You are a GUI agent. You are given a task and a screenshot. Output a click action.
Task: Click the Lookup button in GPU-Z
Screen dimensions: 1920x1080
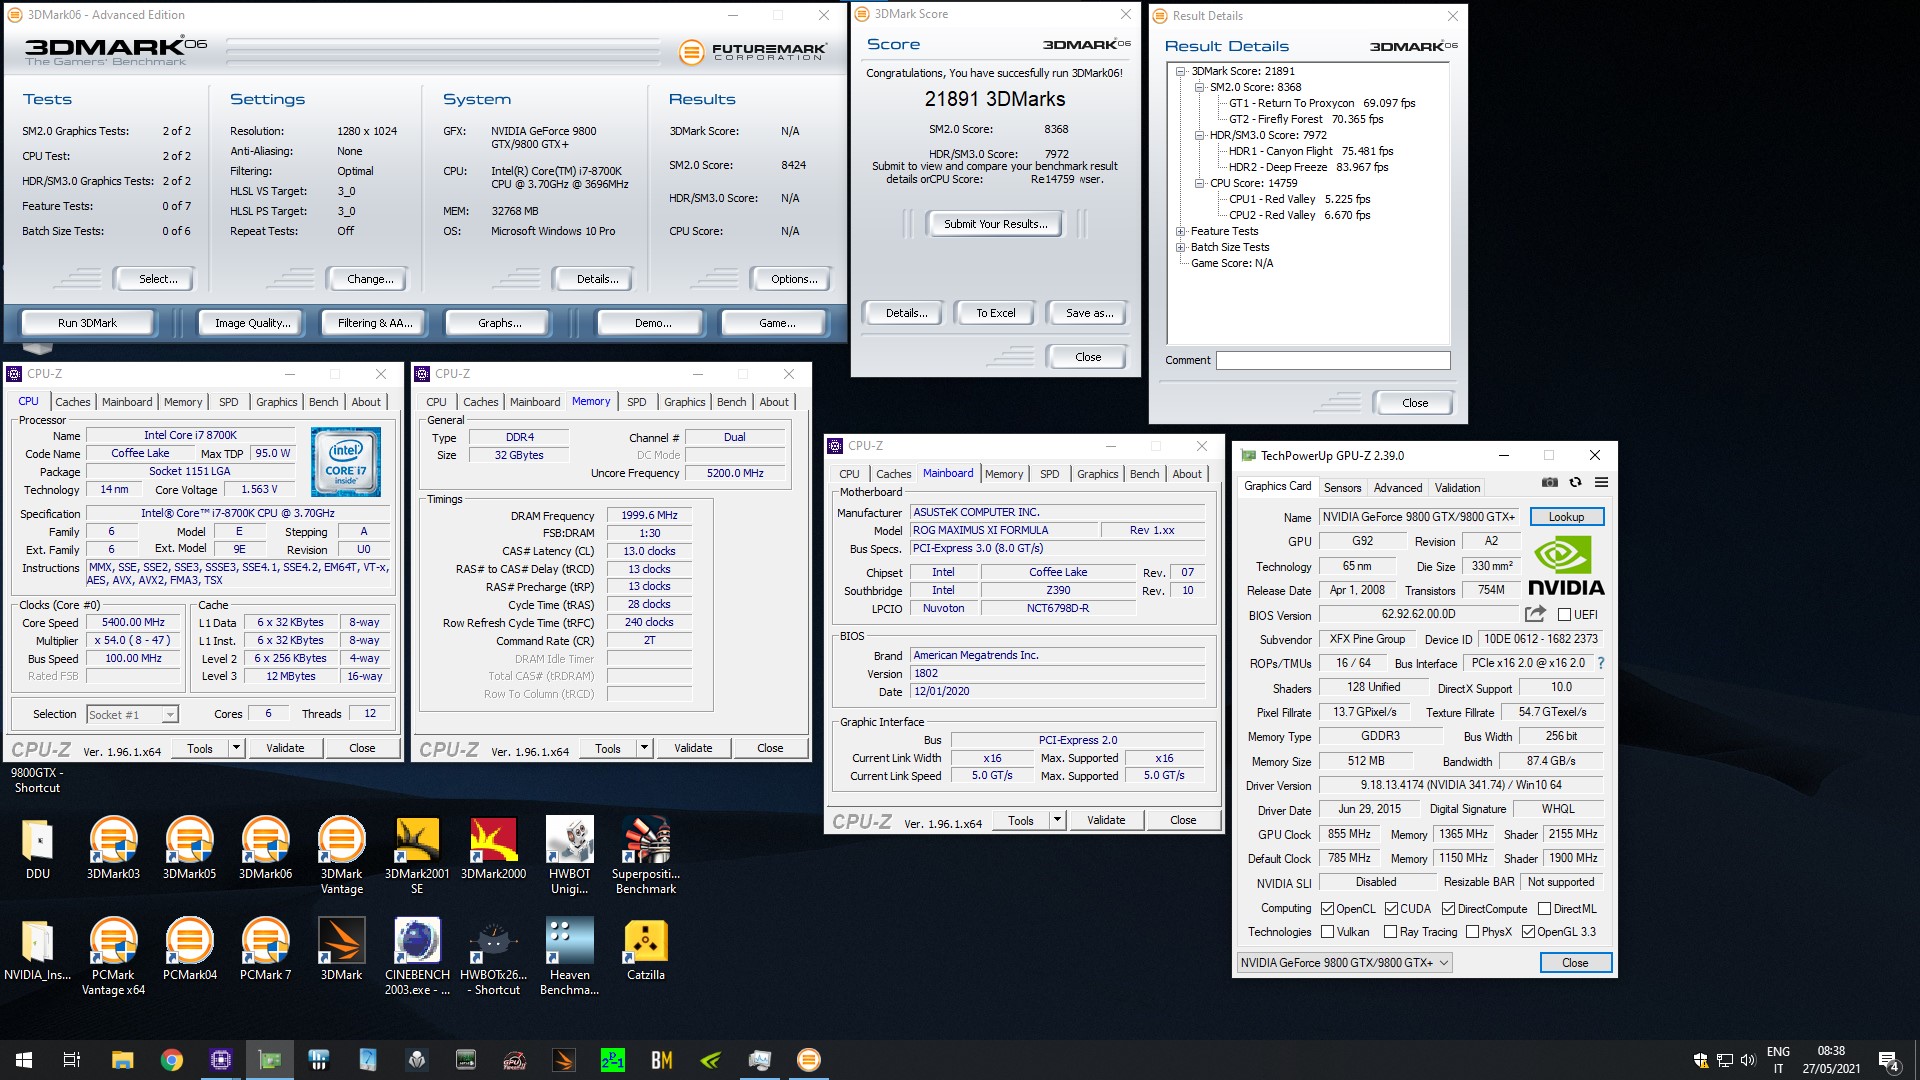pos(1566,517)
